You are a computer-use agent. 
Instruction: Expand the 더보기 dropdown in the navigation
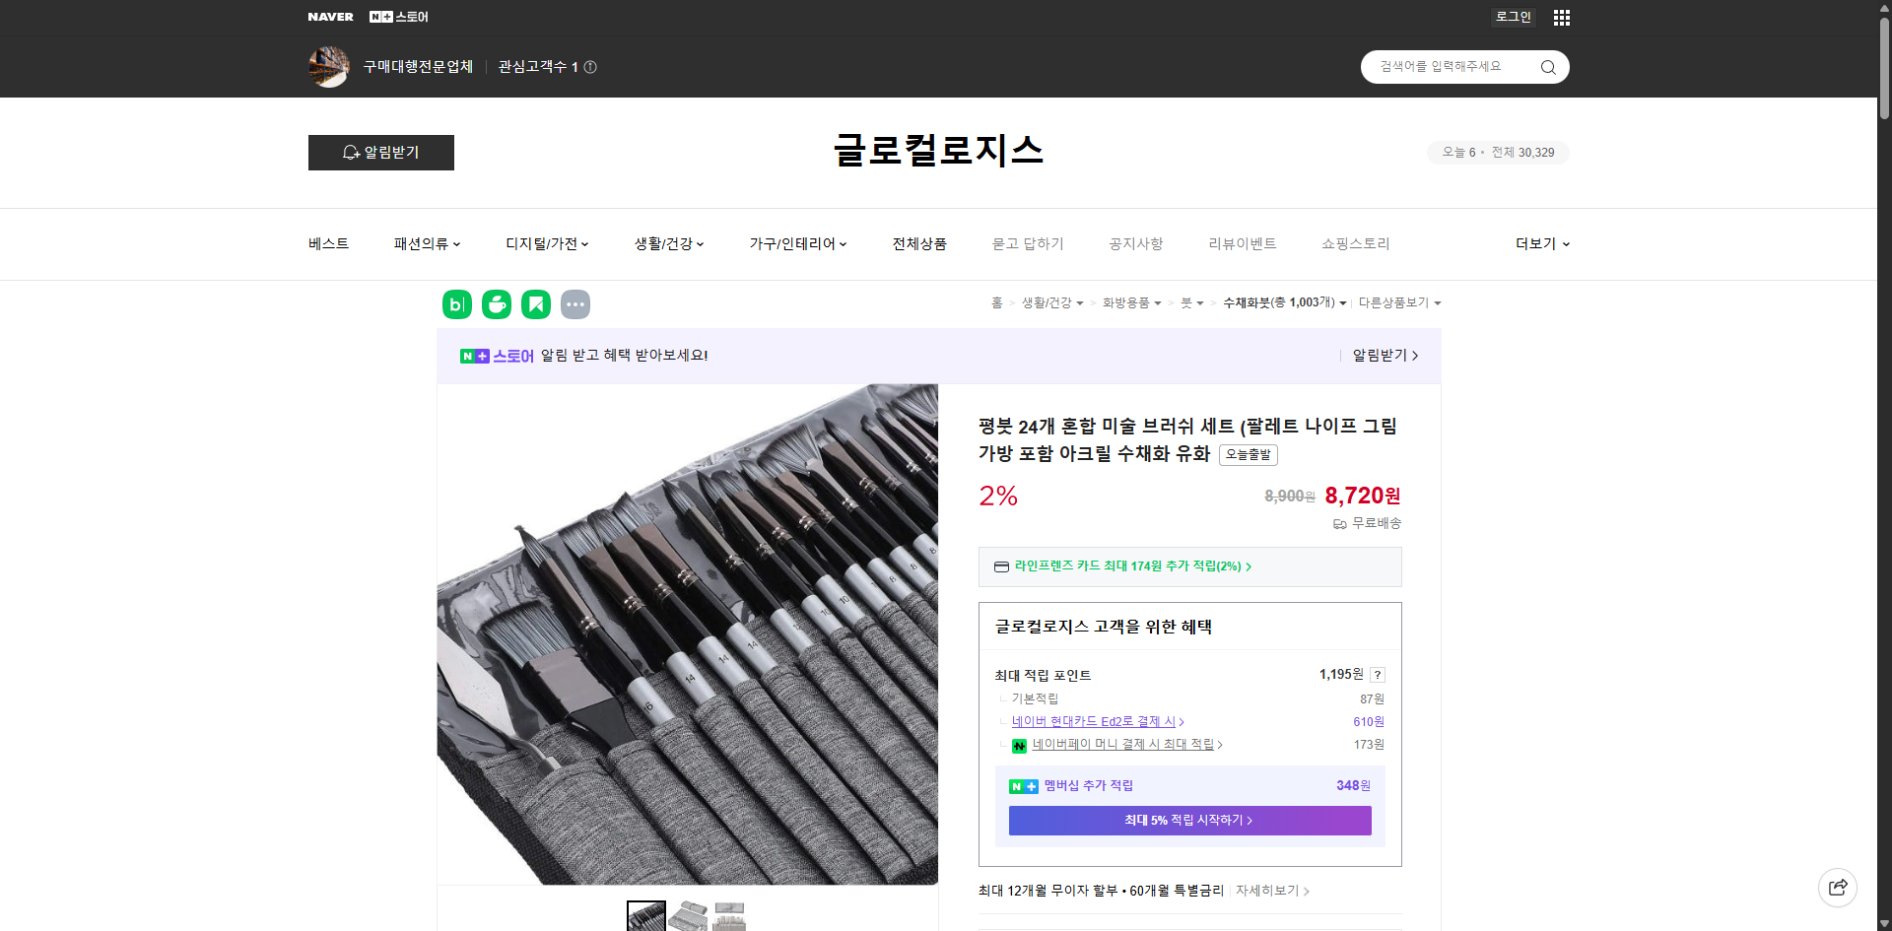click(1540, 243)
